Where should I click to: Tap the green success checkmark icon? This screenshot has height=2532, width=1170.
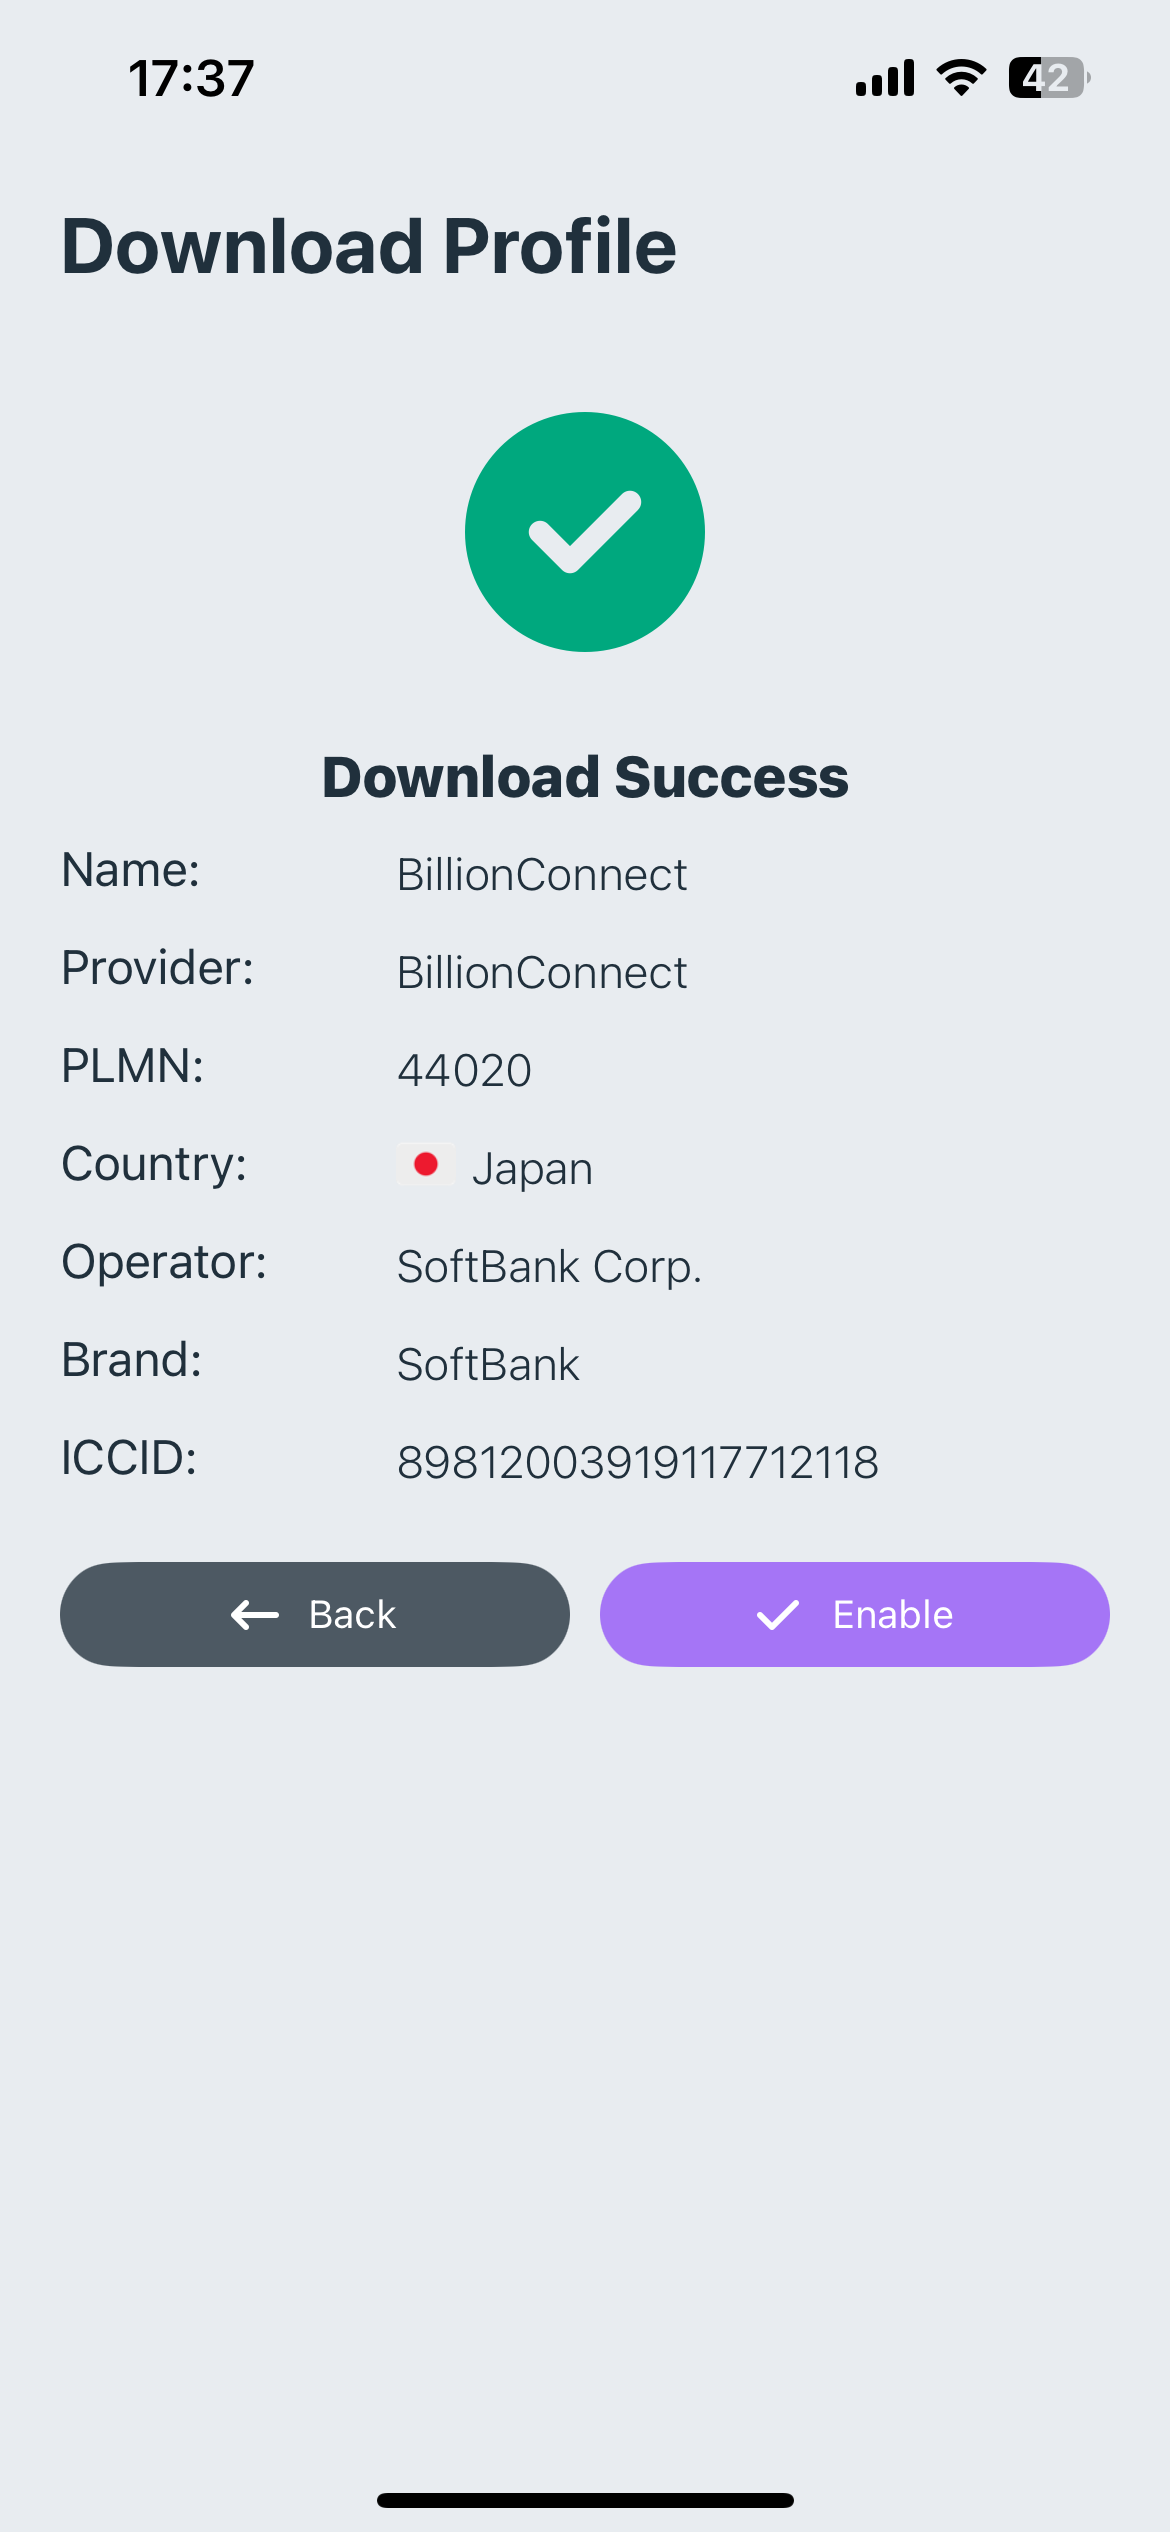(x=585, y=532)
